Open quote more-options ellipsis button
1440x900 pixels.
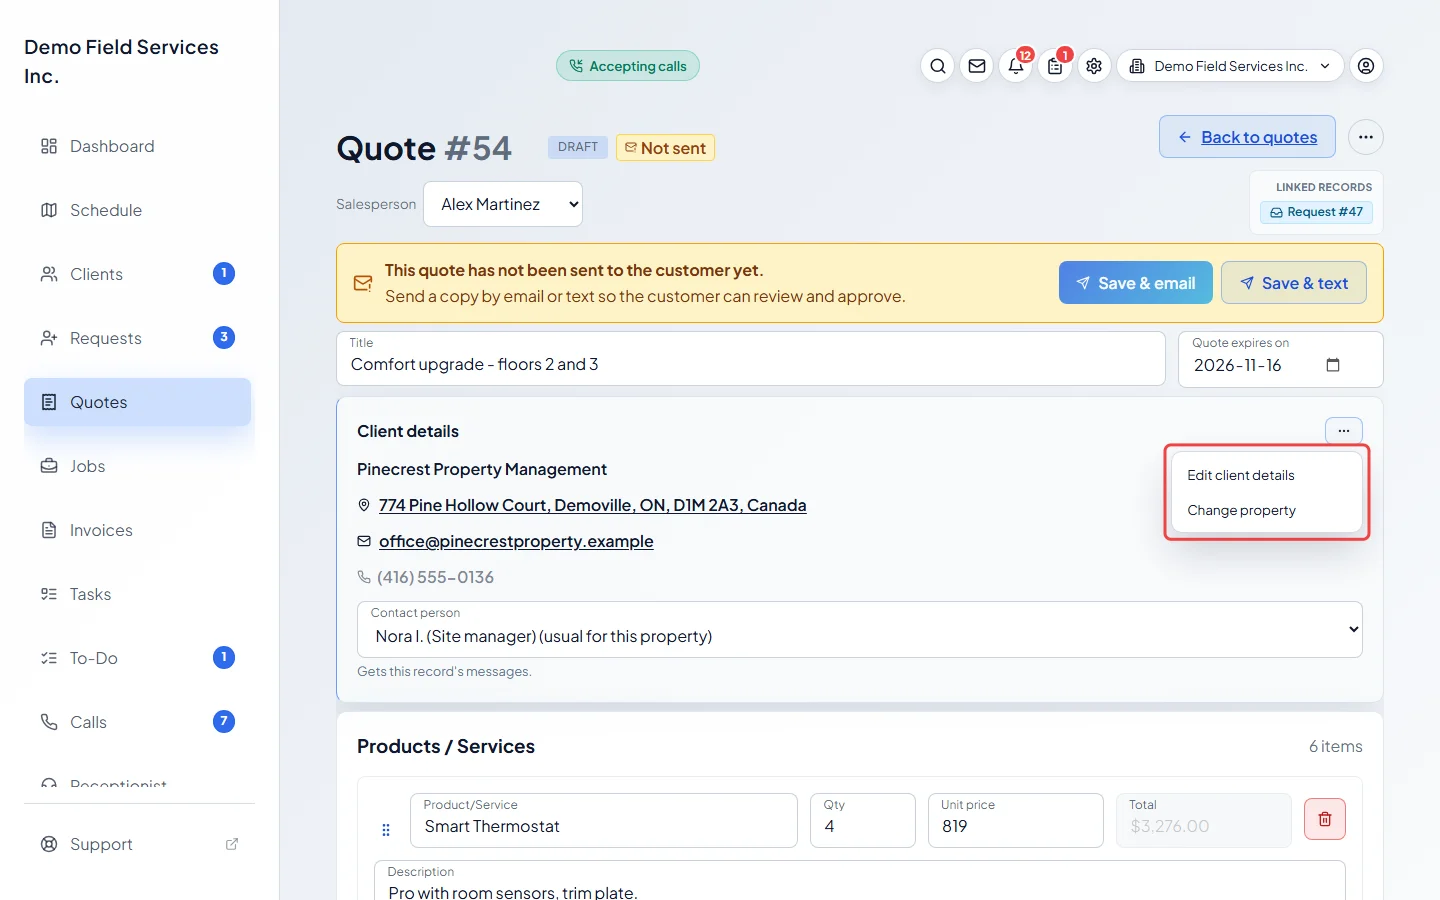(1366, 137)
